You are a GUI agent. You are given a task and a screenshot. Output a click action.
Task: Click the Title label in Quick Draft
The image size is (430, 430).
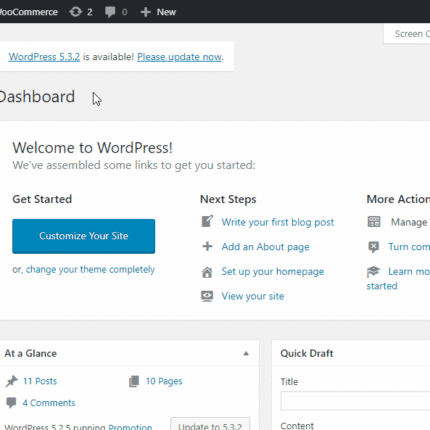pyautogui.click(x=289, y=382)
